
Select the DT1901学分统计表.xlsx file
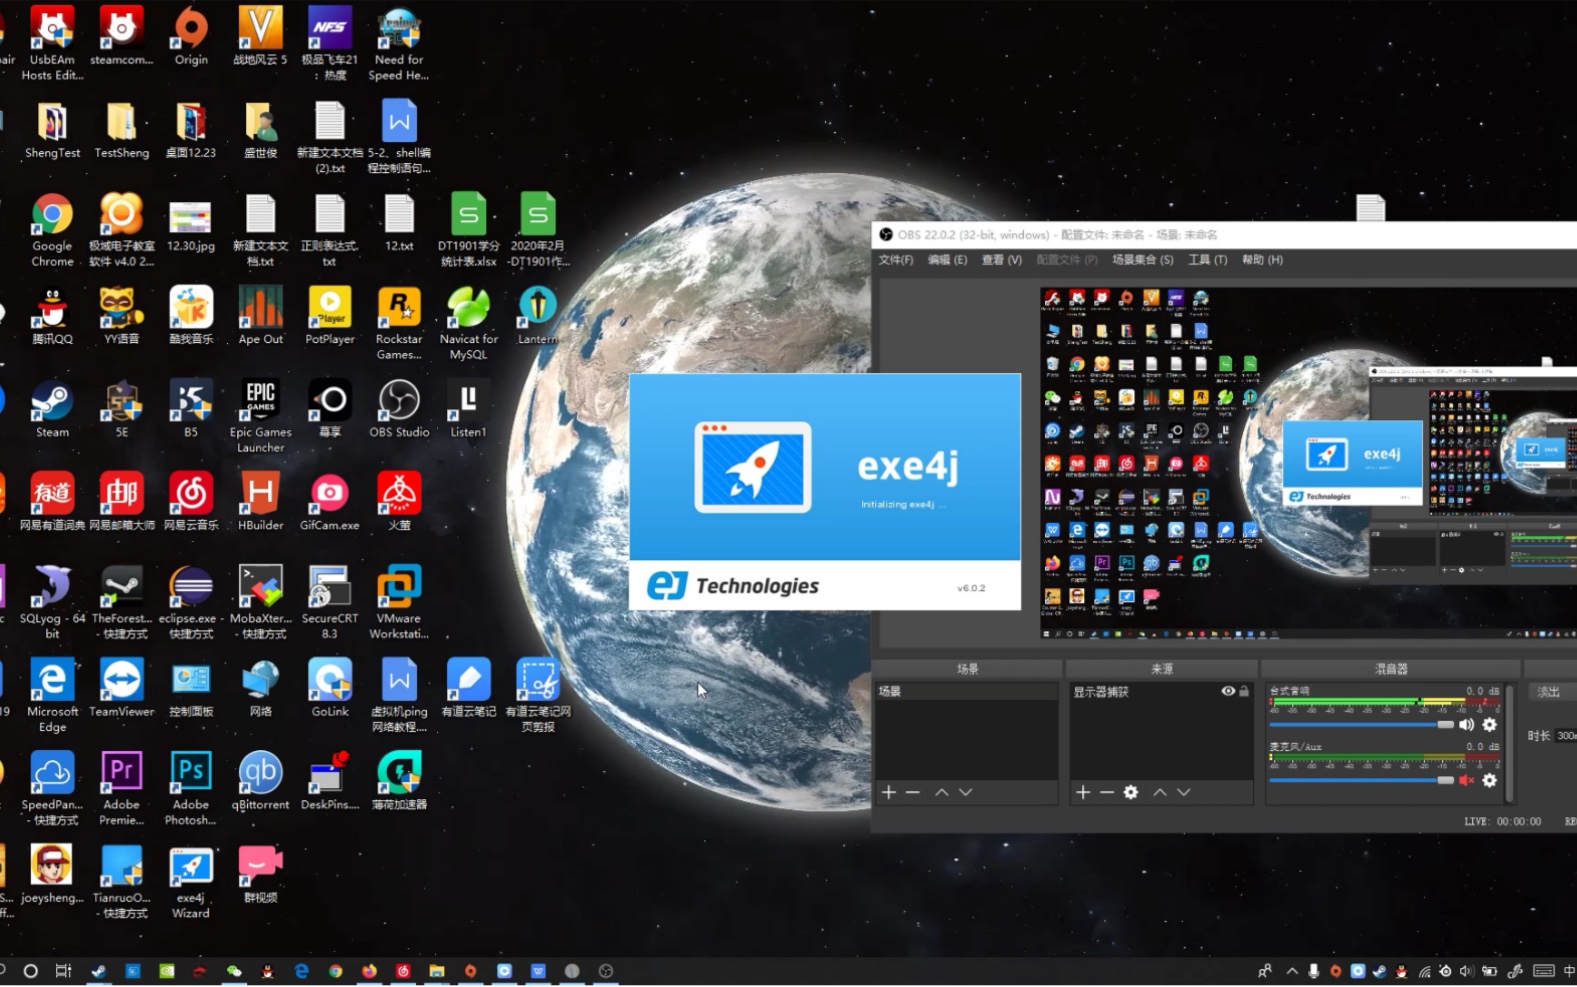click(x=468, y=230)
